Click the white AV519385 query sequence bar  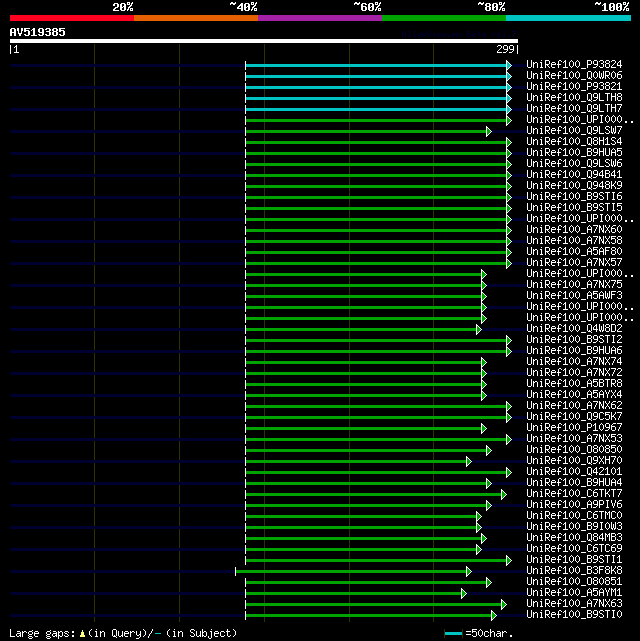pyautogui.click(x=264, y=41)
